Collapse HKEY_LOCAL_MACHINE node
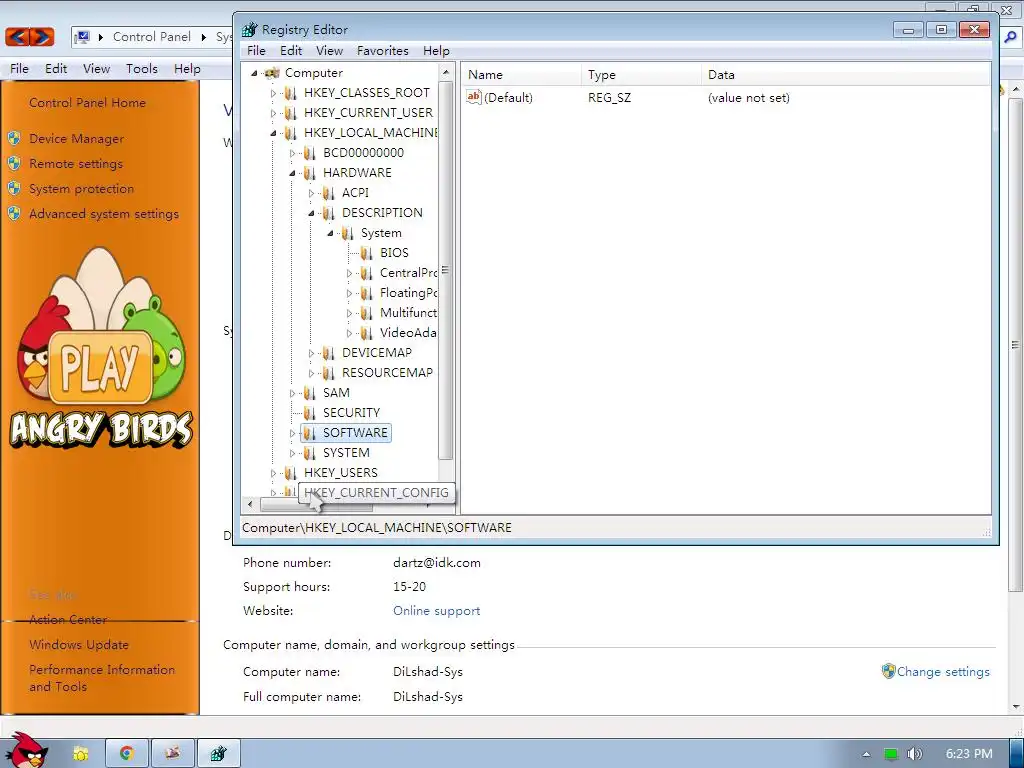The width and height of the screenshot is (1024, 768). coord(274,133)
